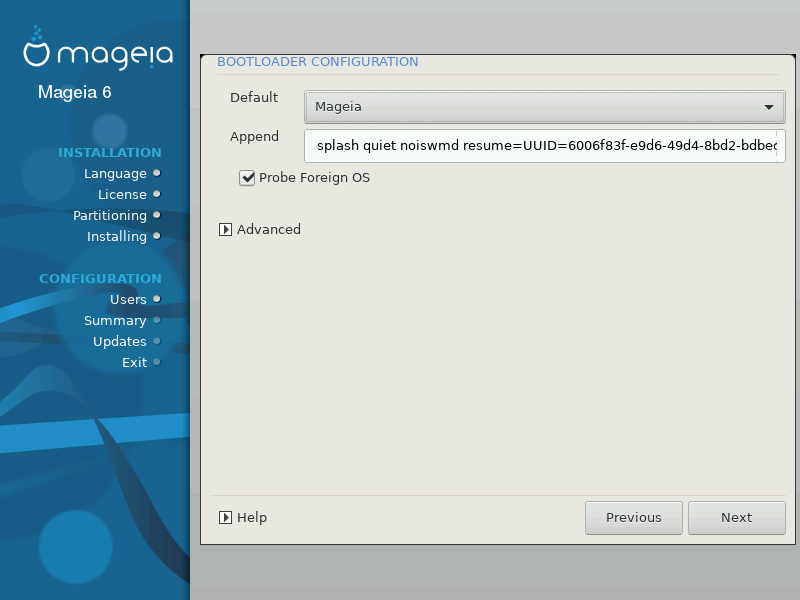800x600 pixels.
Task: Click into the Append kernel options field
Action: [x=545, y=146]
